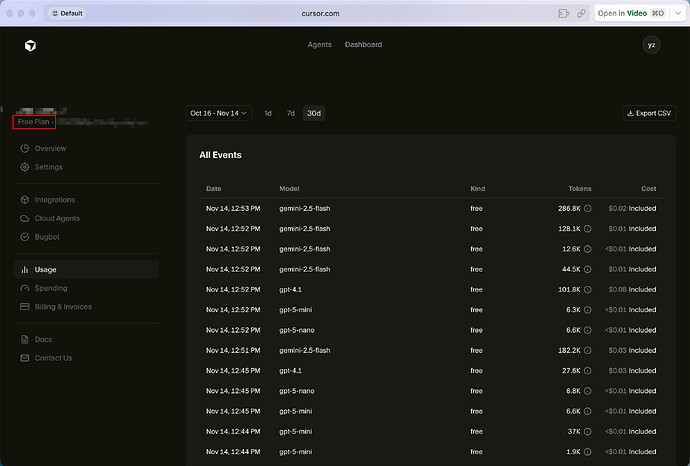The height and width of the screenshot is (466, 690).
Task: Click the Model column header
Action: (x=289, y=188)
